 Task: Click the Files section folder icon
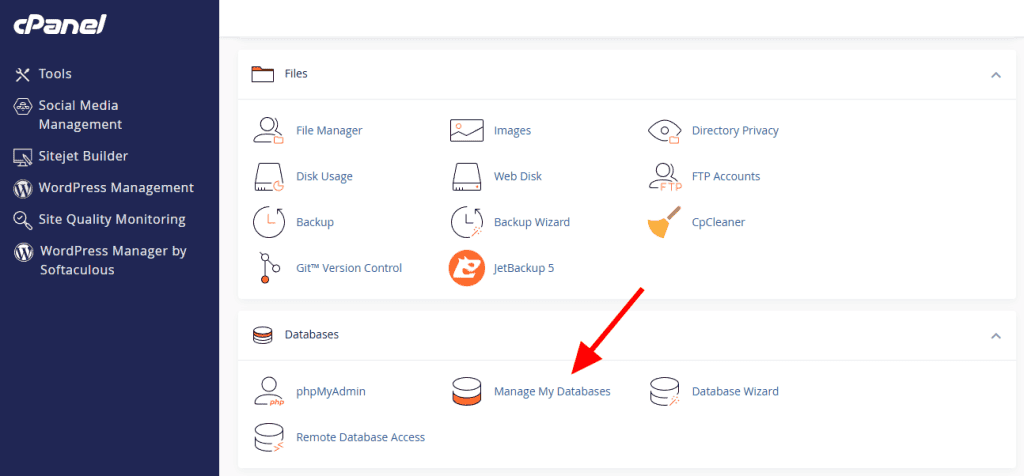tap(263, 74)
